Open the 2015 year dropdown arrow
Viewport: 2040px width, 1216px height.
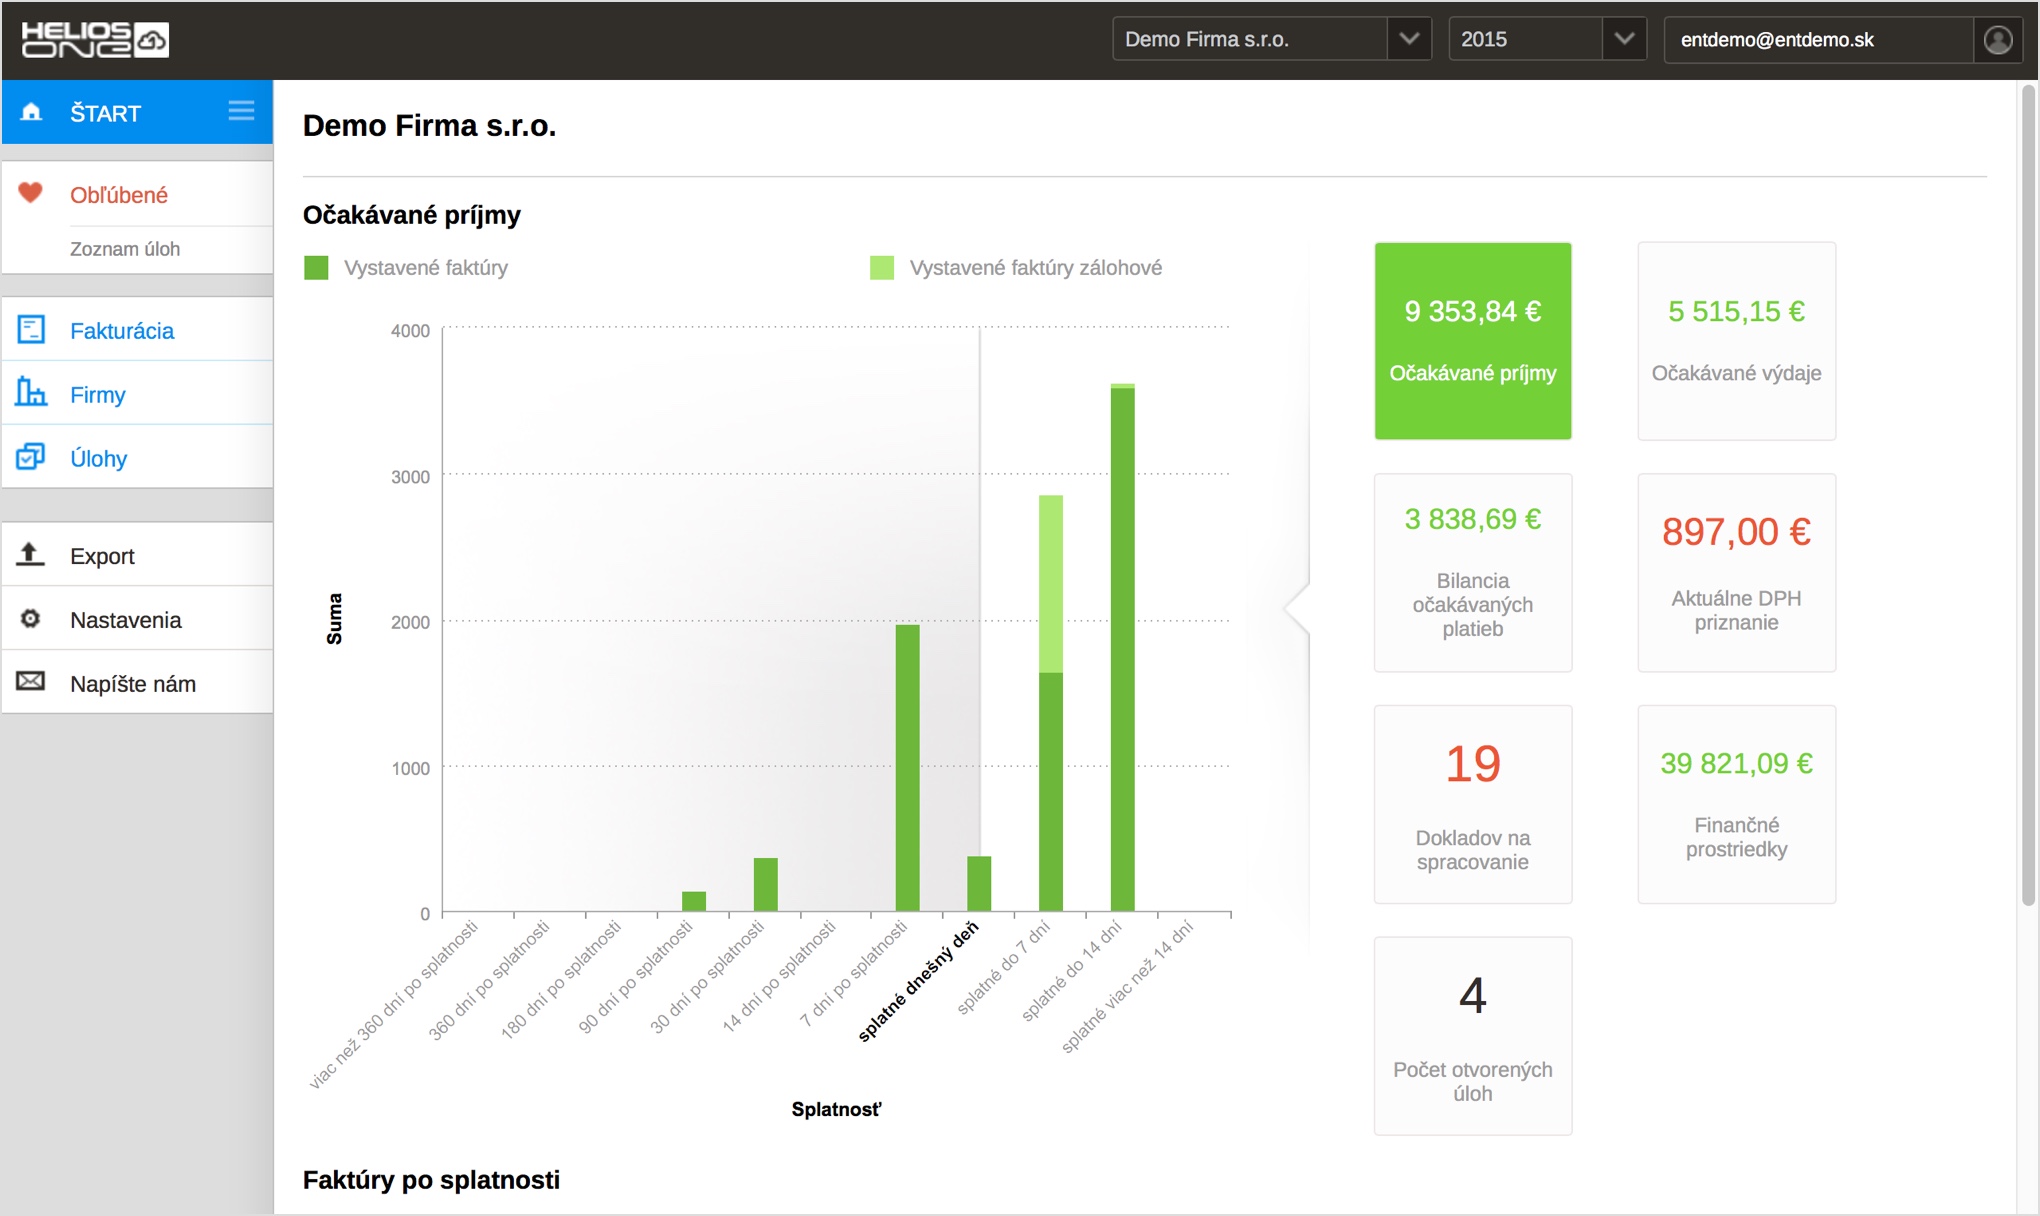point(1624,40)
